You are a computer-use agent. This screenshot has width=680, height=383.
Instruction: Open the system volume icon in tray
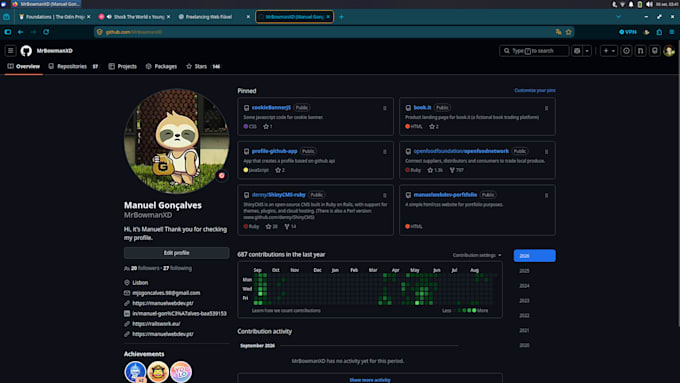[x=649, y=4]
